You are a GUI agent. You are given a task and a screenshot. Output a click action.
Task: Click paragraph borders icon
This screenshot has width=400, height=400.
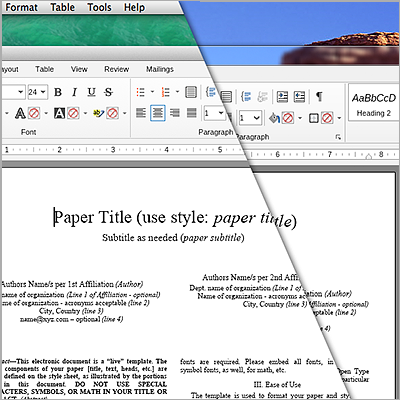coord(314,118)
